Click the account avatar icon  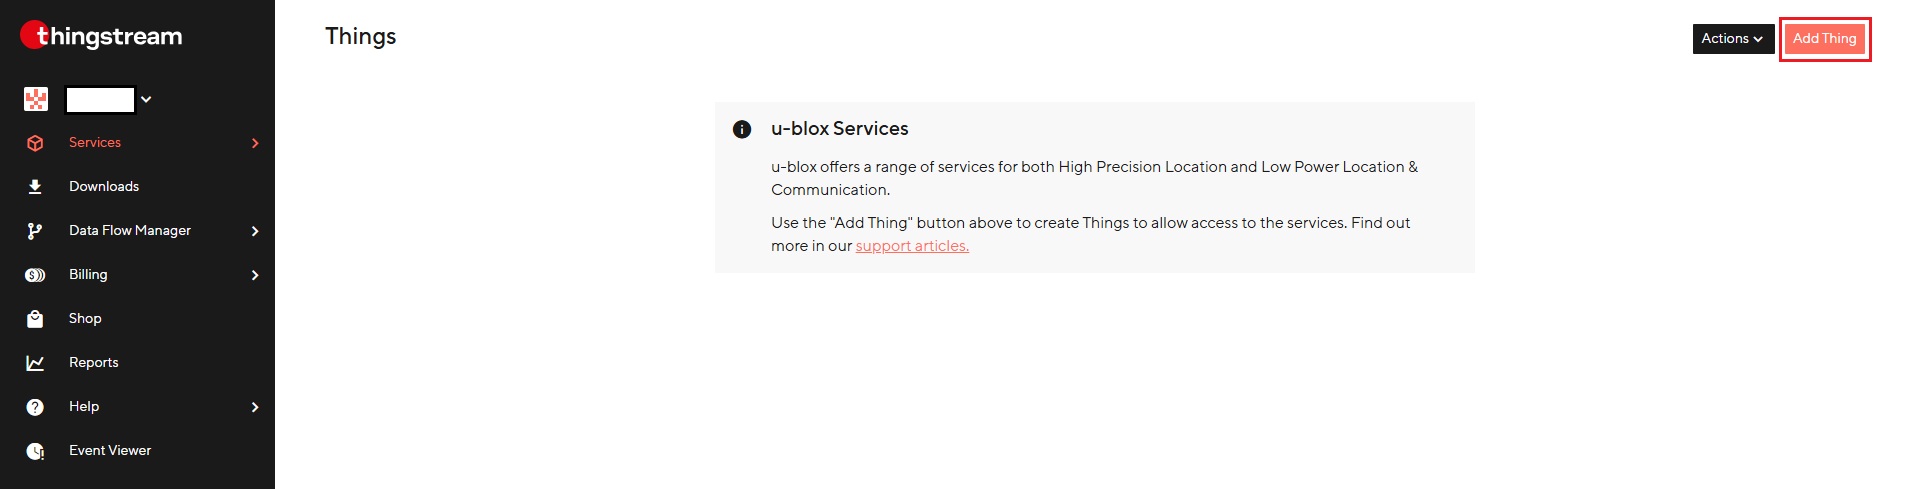coord(36,99)
